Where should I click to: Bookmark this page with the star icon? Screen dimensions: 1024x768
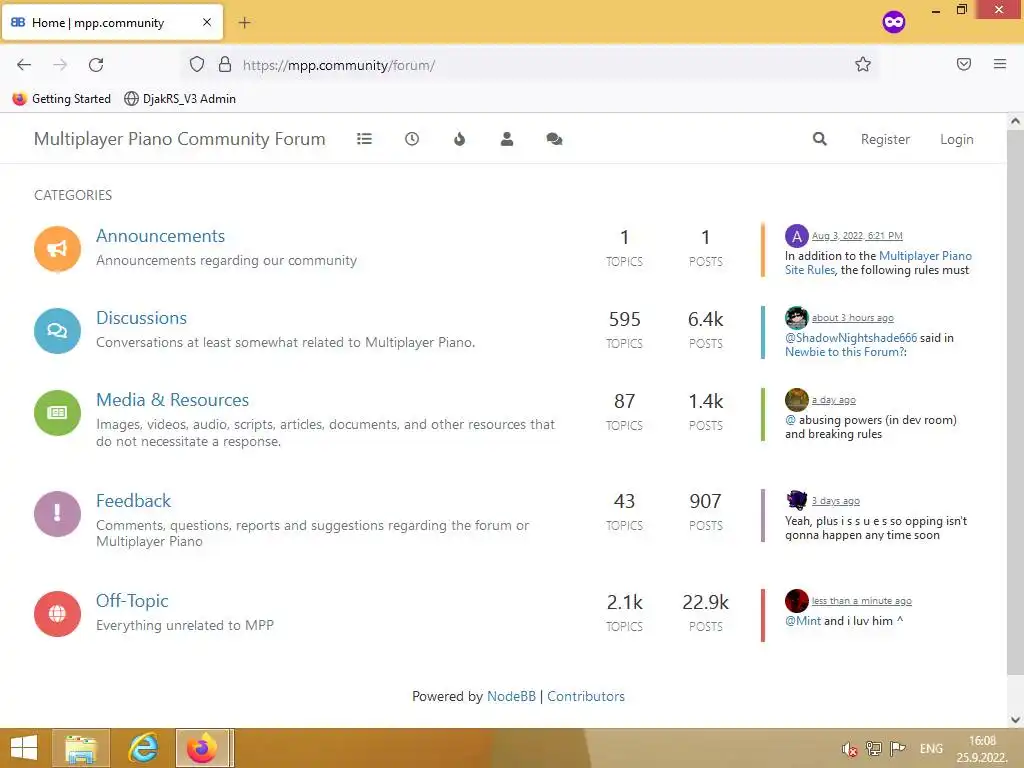coord(863,64)
